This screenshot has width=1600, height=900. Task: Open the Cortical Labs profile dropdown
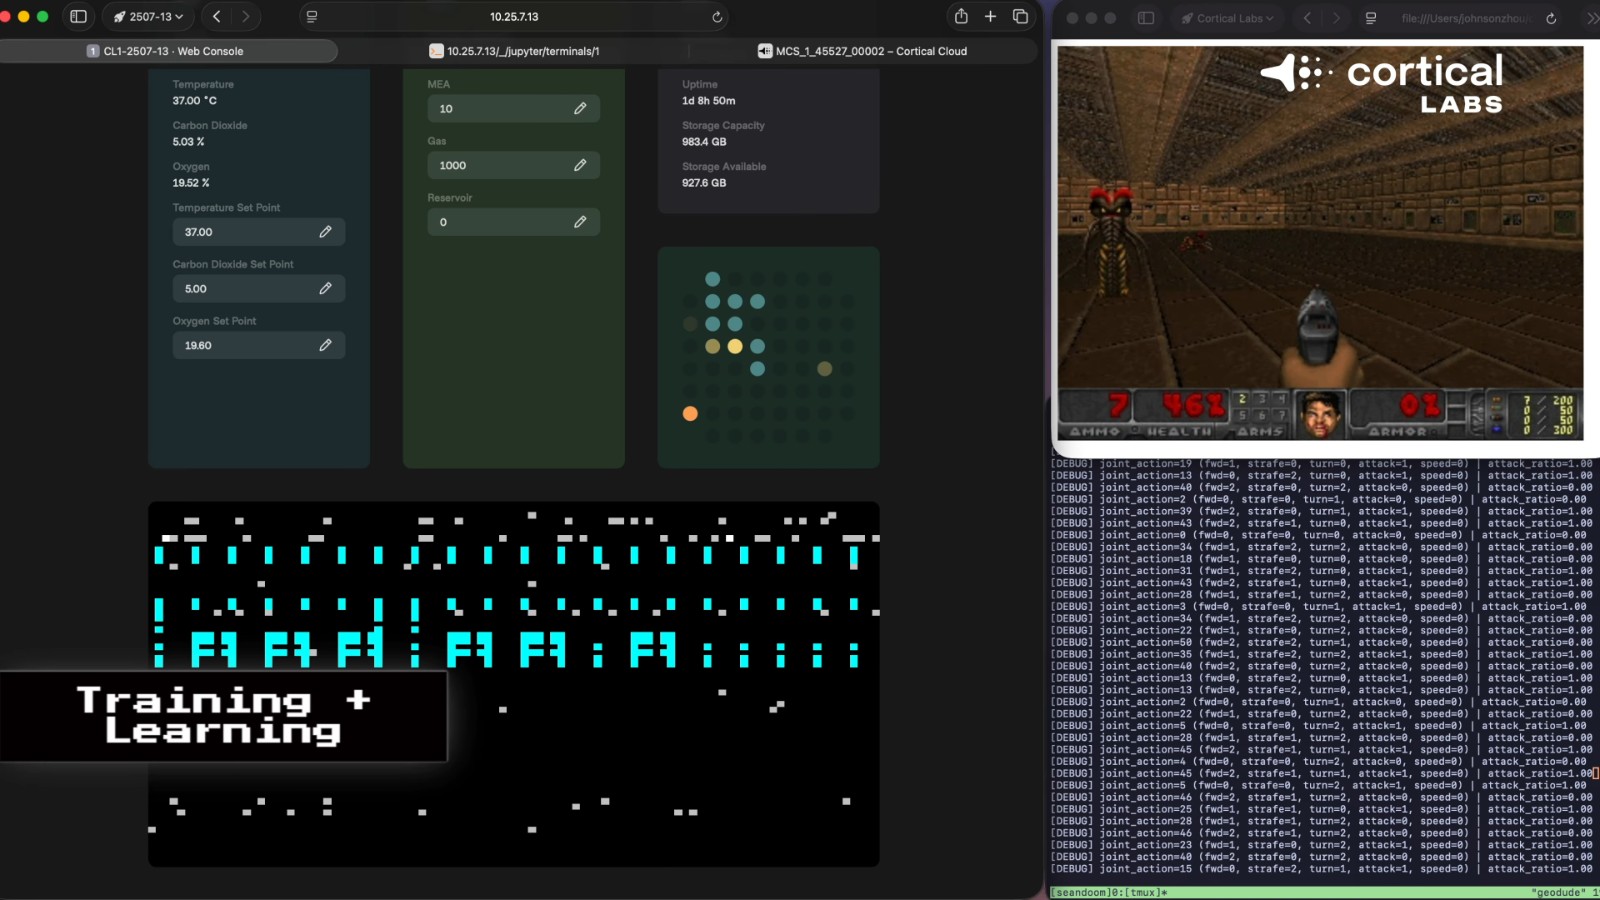click(1228, 18)
